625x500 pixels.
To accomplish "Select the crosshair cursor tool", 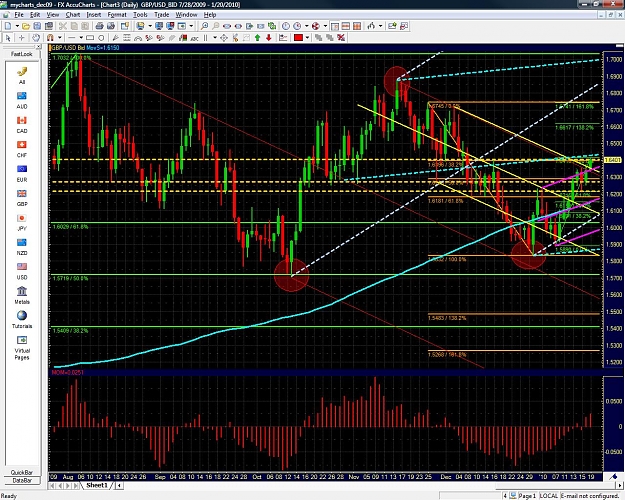I will 21,37.
